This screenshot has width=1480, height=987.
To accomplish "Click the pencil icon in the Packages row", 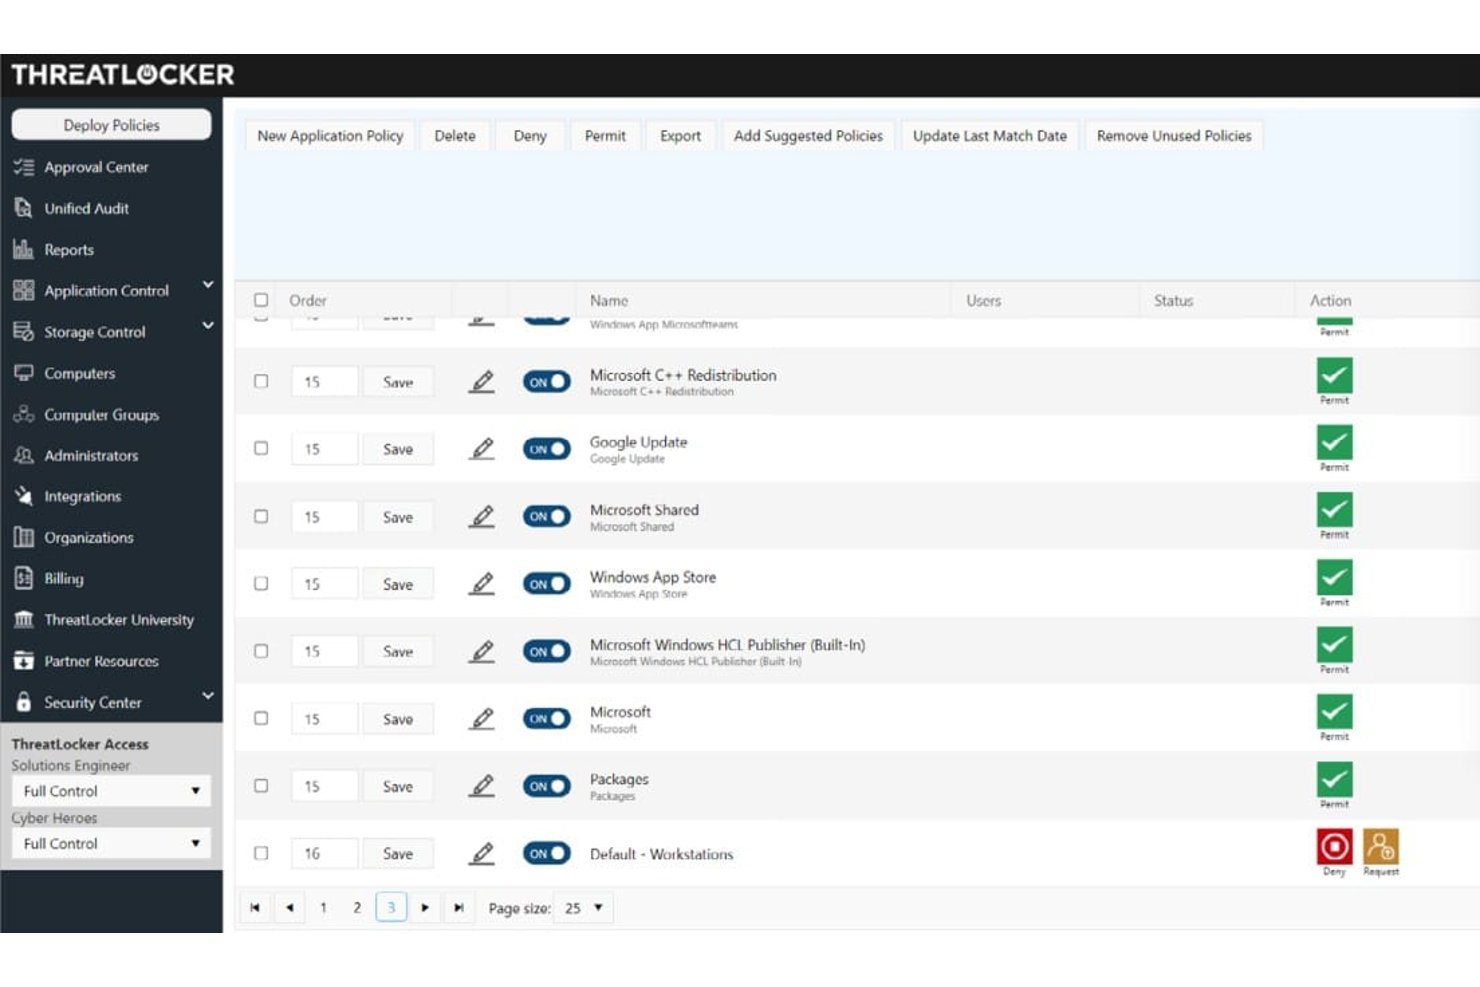I will point(482,786).
